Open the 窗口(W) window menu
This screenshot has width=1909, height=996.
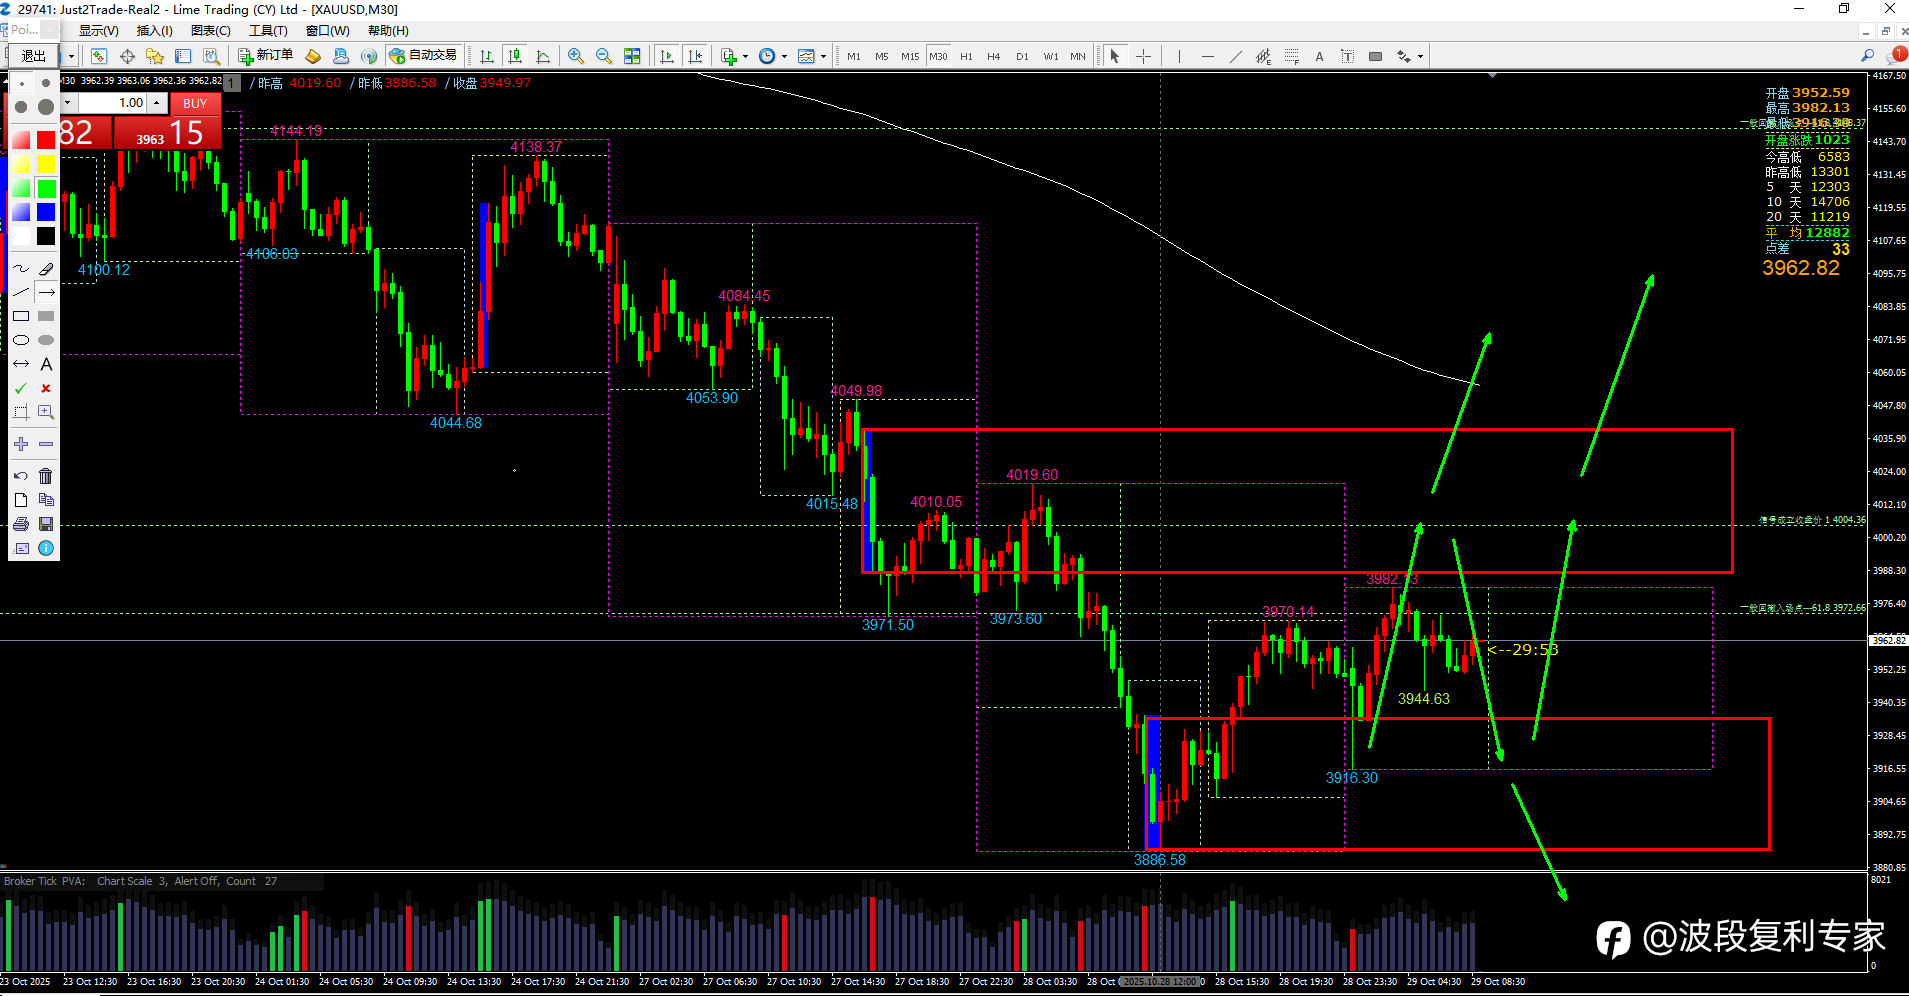[328, 30]
